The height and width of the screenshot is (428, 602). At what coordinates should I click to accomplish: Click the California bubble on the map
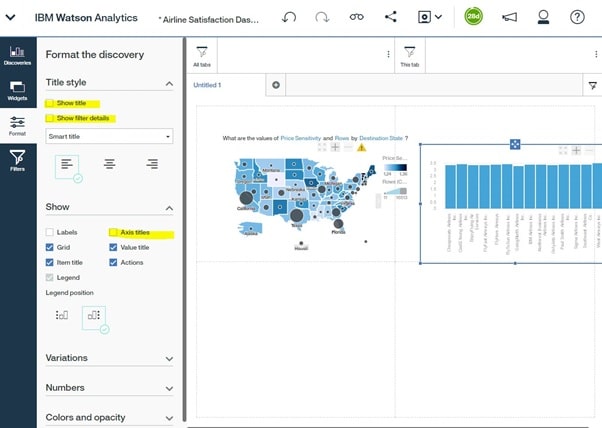[x=246, y=198]
